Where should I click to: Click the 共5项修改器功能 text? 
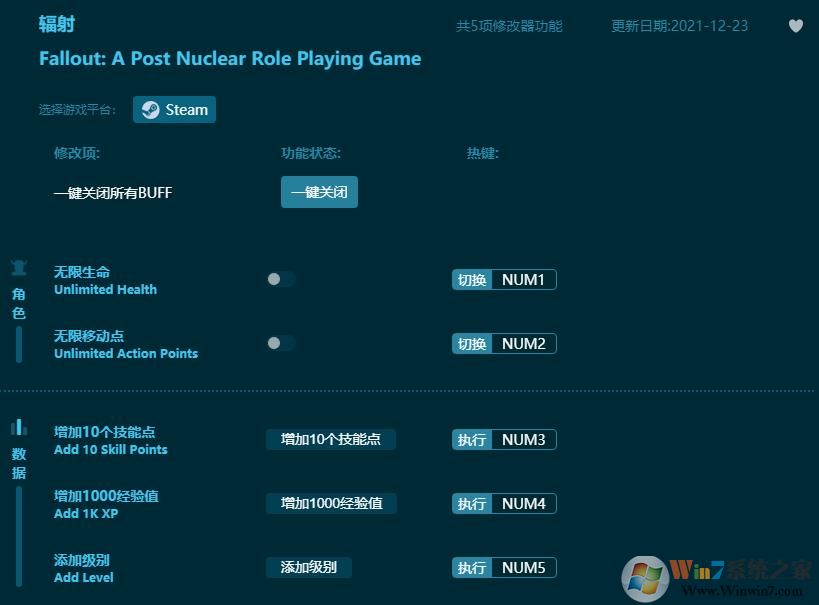509,26
